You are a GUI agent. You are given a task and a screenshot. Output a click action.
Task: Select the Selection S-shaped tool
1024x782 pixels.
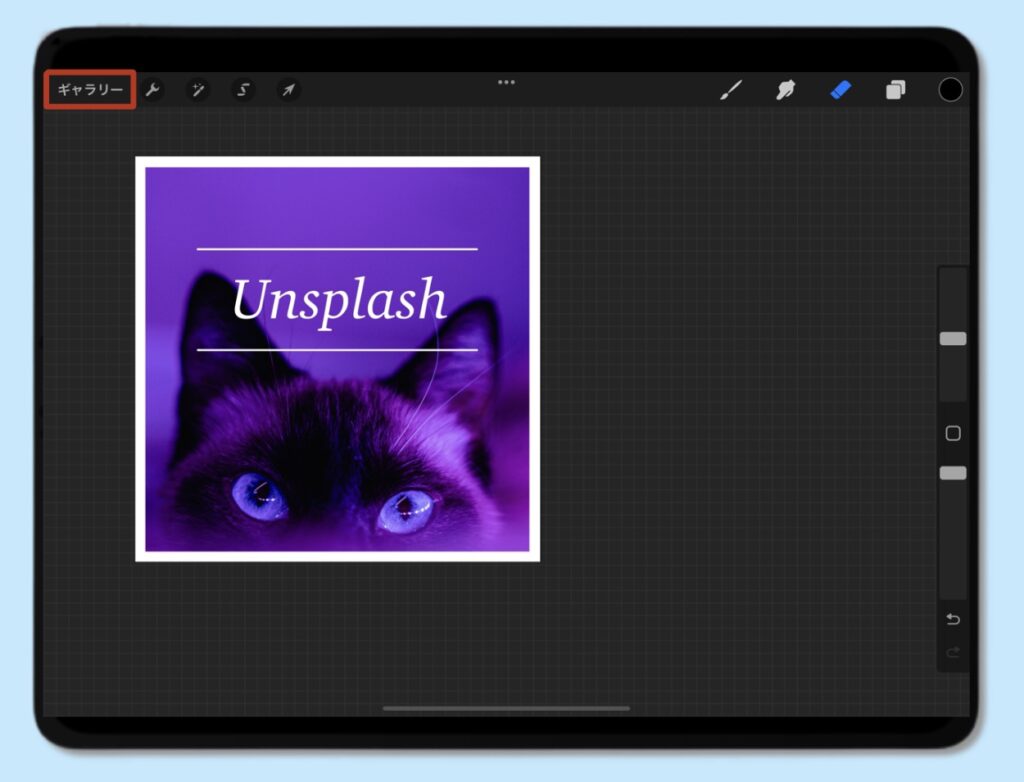click(243, 90)
